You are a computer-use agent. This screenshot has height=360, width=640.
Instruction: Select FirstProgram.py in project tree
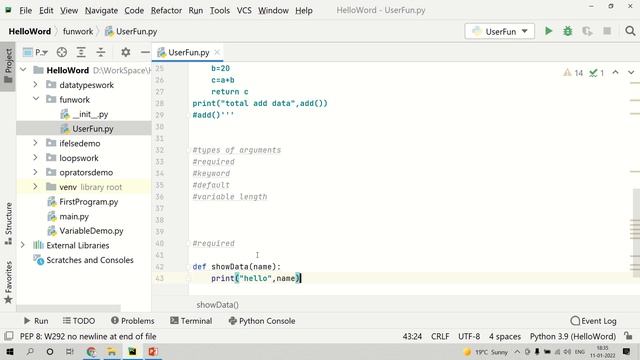[x=84, y=202]
